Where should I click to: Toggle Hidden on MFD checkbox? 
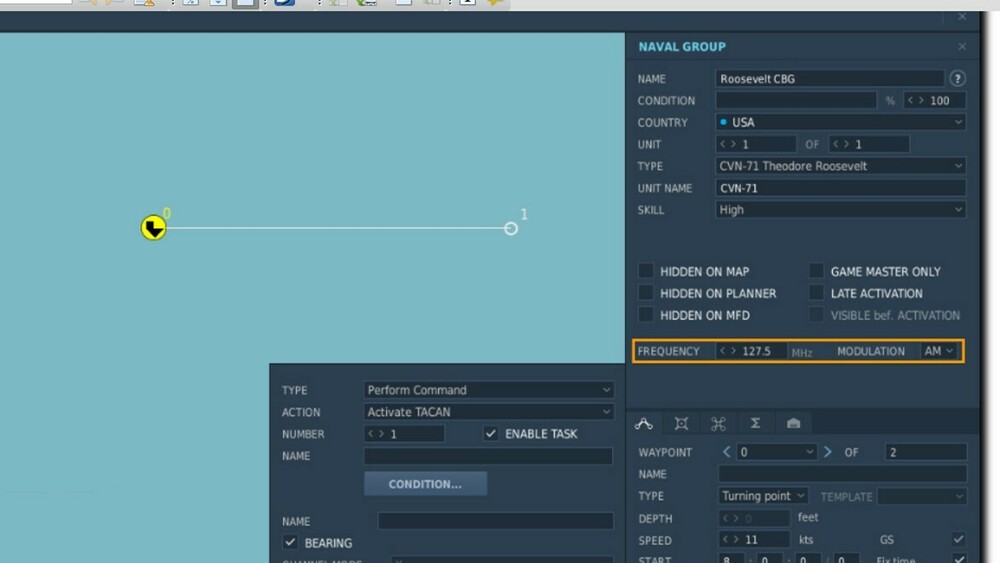[645, 314]
